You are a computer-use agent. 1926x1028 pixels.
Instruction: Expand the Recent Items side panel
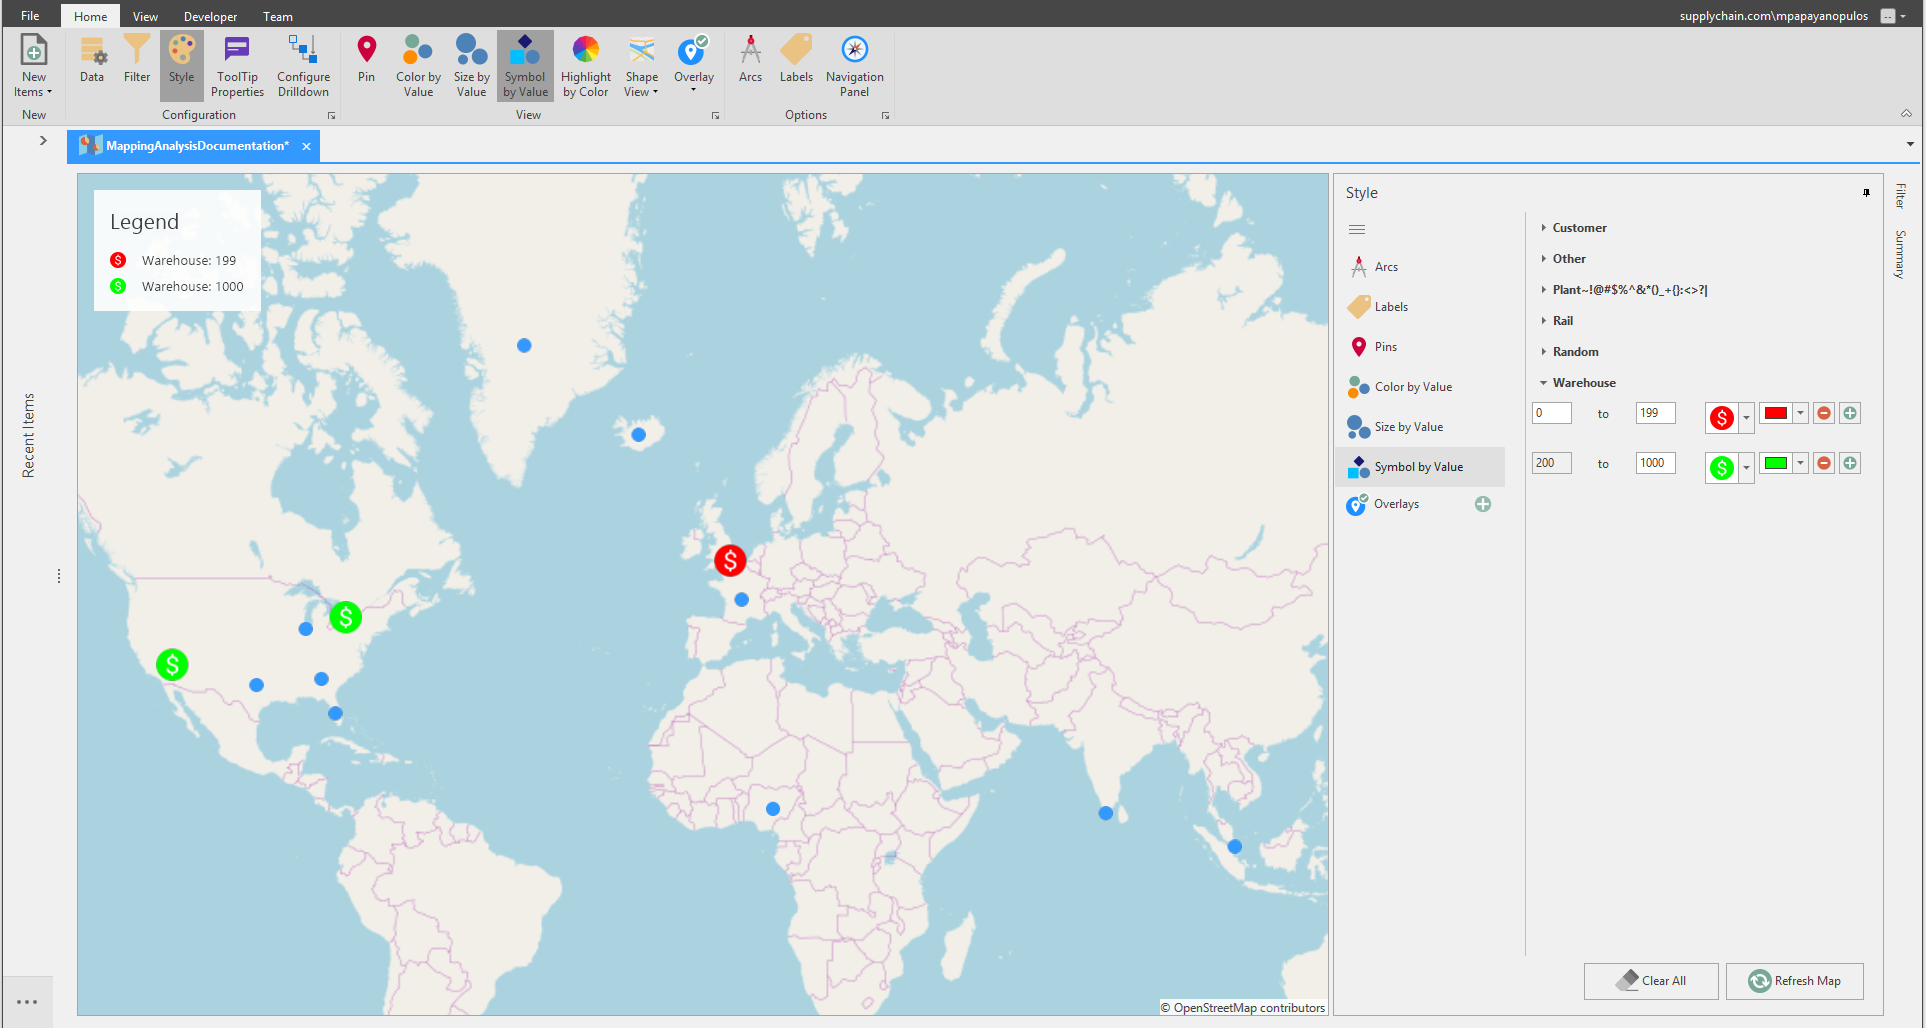pos(43,141)
